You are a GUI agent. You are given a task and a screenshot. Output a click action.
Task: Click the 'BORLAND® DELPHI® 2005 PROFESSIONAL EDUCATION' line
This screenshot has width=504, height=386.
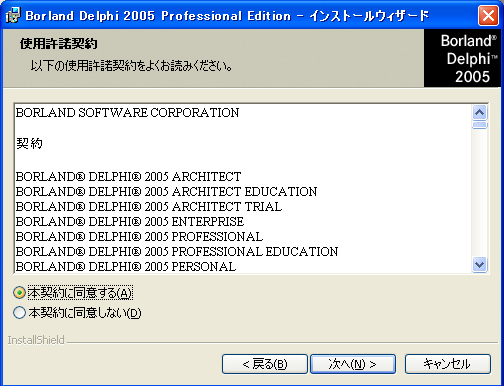[x=177, y=252]
